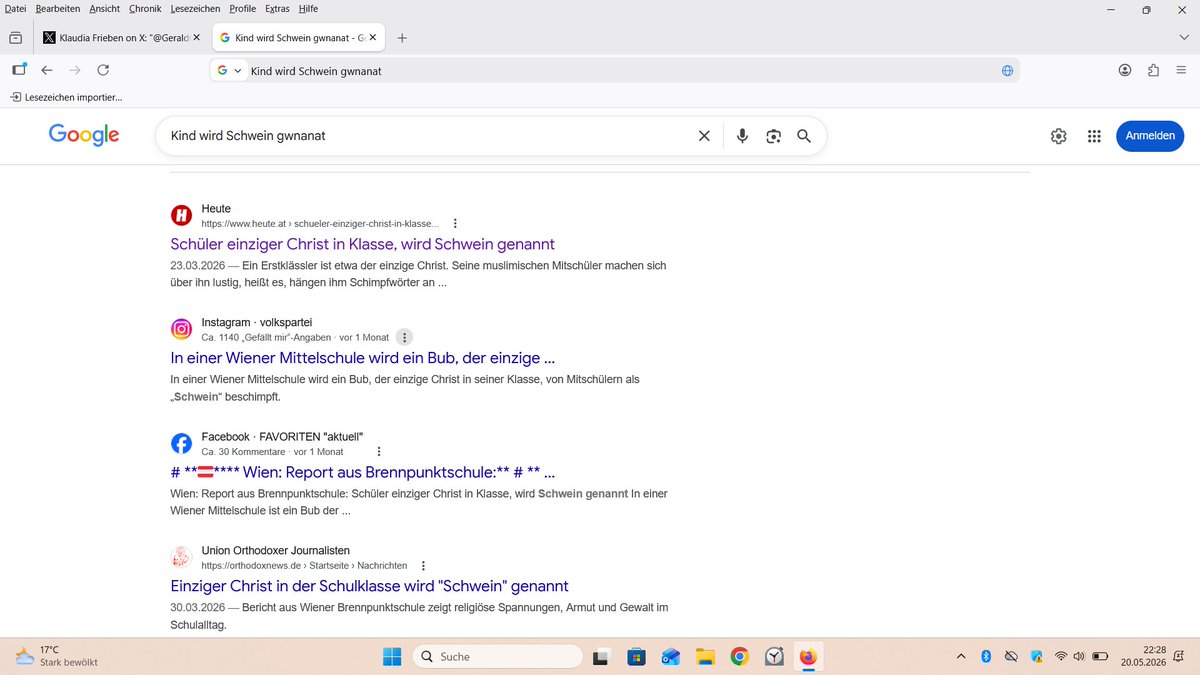Screen dimensions: 1200x675
Task: Close the Google search results tab
Action: coord(373,38)
